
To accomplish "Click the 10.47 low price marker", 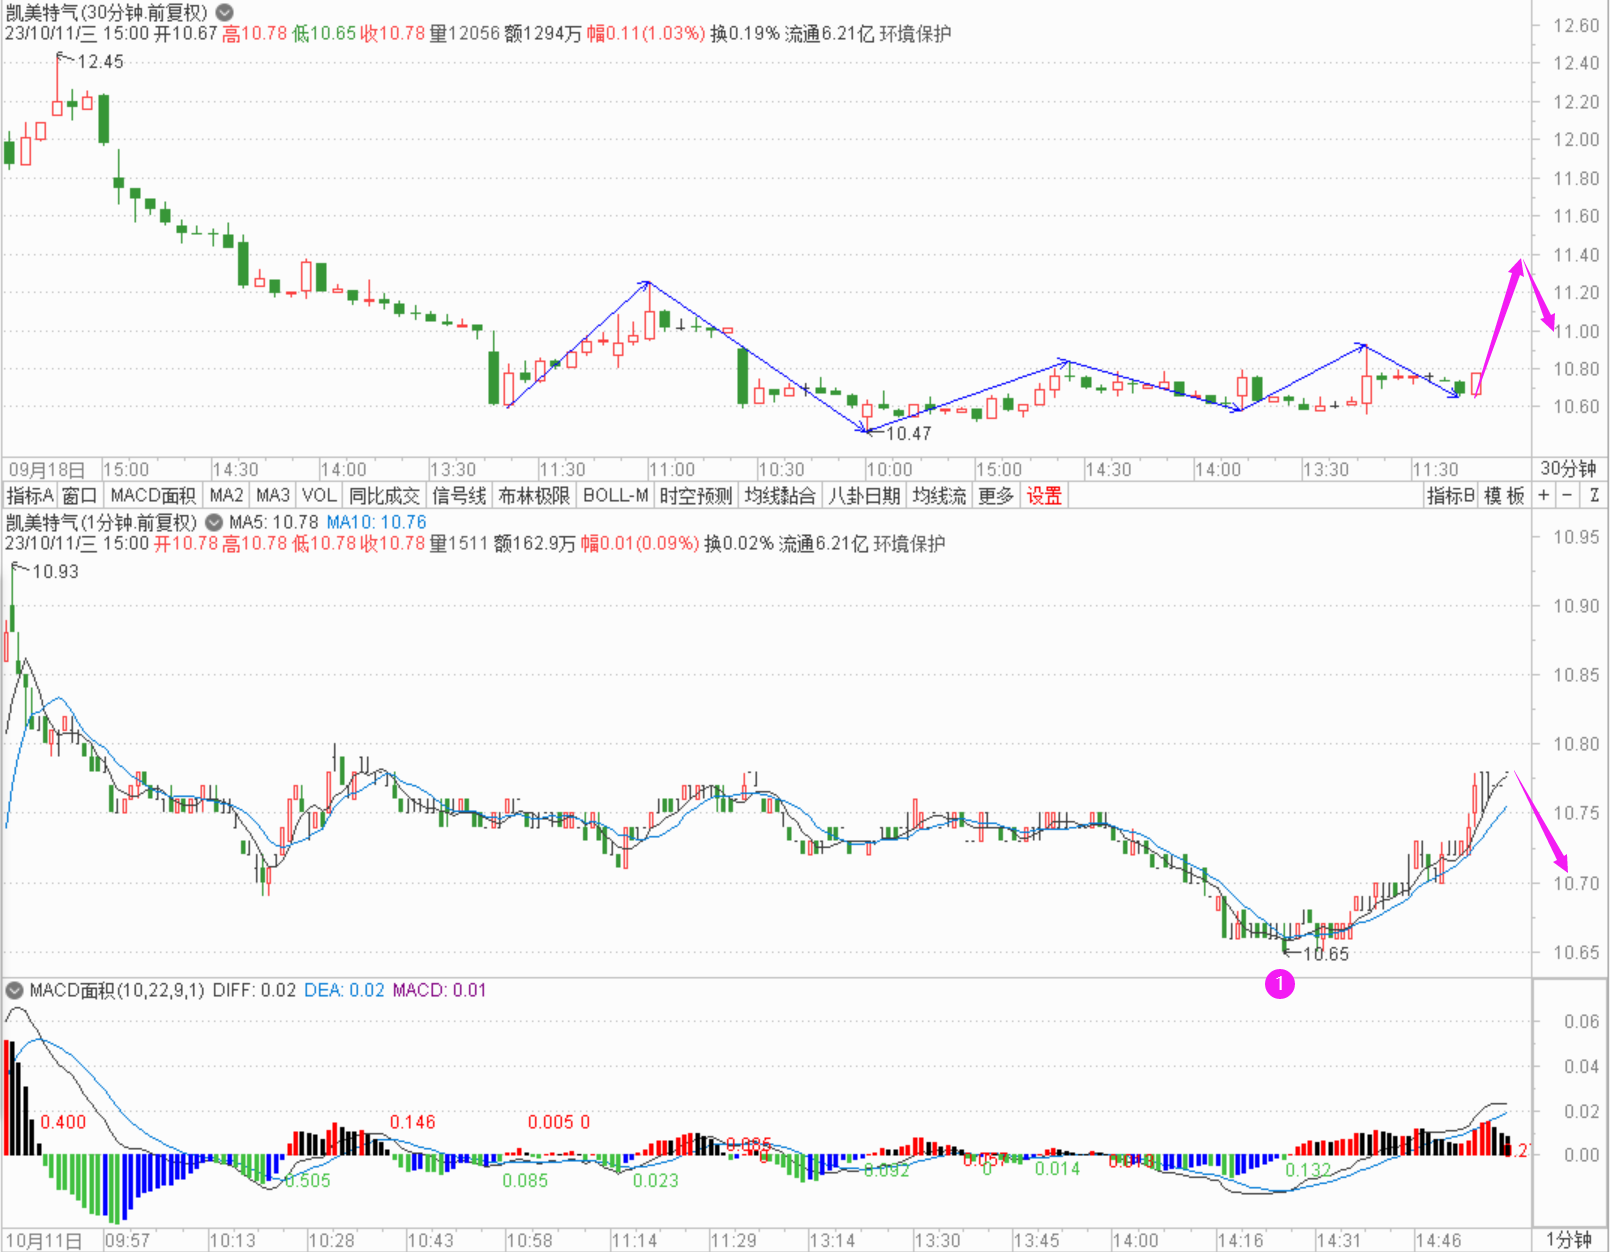I will (908, 433).
